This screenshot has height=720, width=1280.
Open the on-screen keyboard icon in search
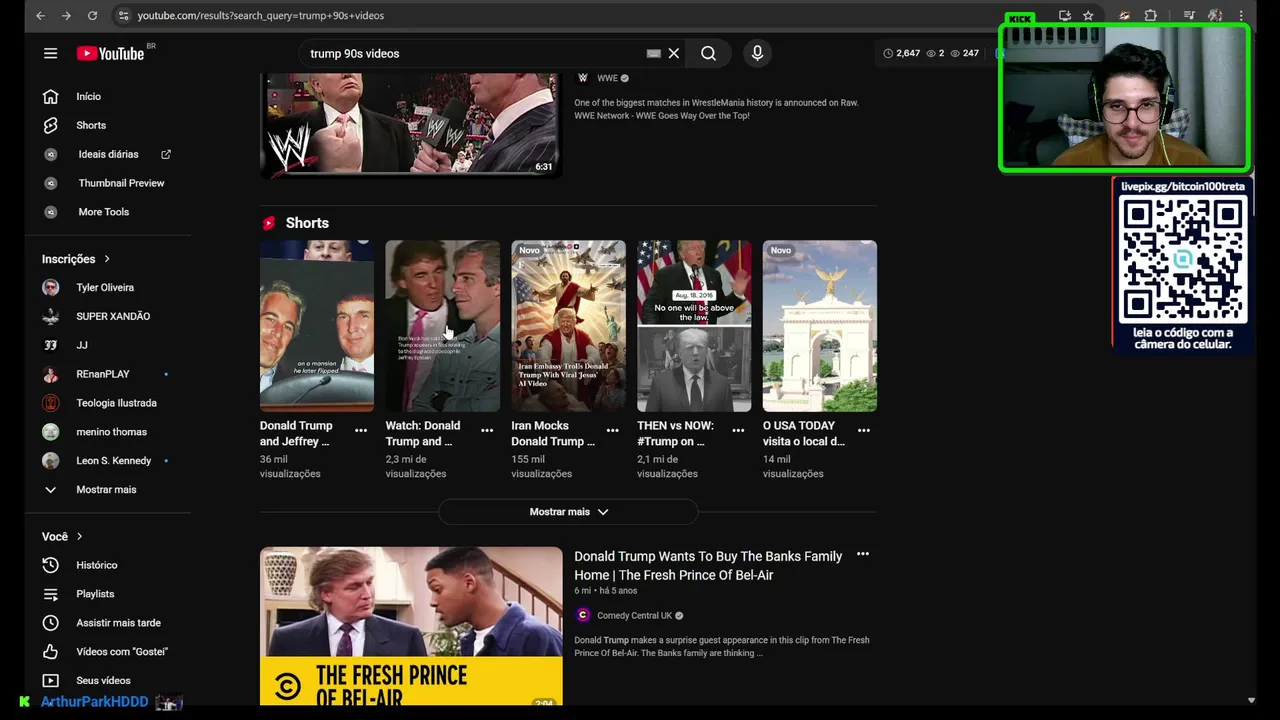click(653, 53)
